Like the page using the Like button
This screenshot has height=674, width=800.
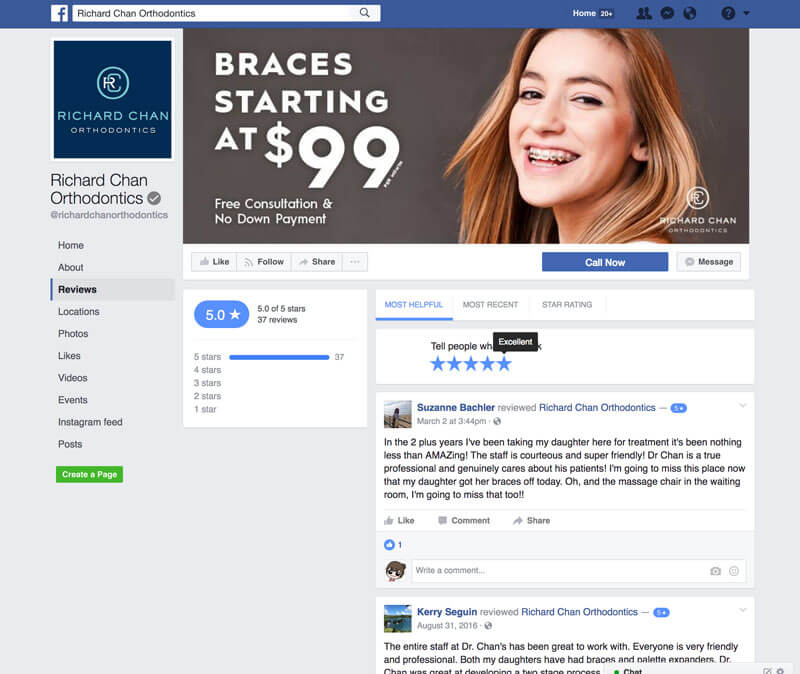pyautogui.click(x=214, y=262)
